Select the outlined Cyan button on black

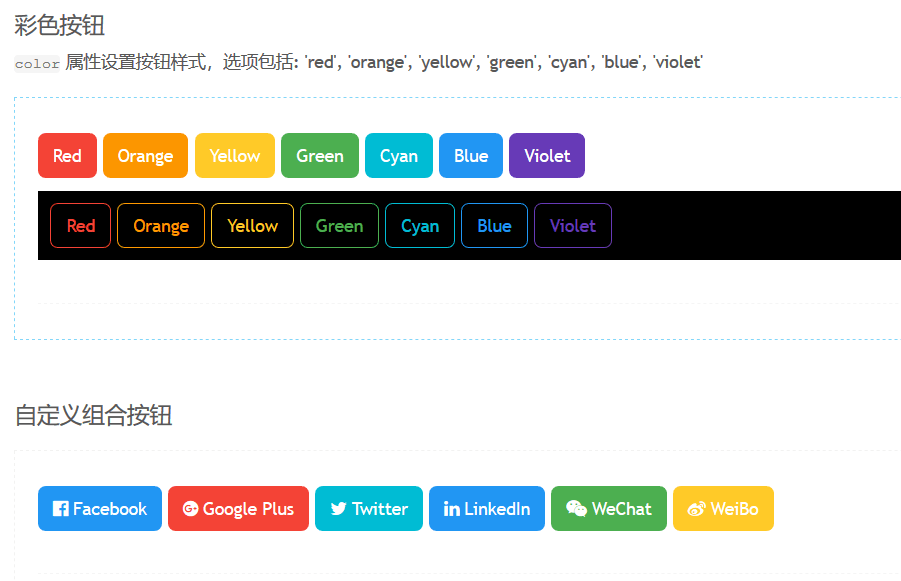(x=419, y=226)
